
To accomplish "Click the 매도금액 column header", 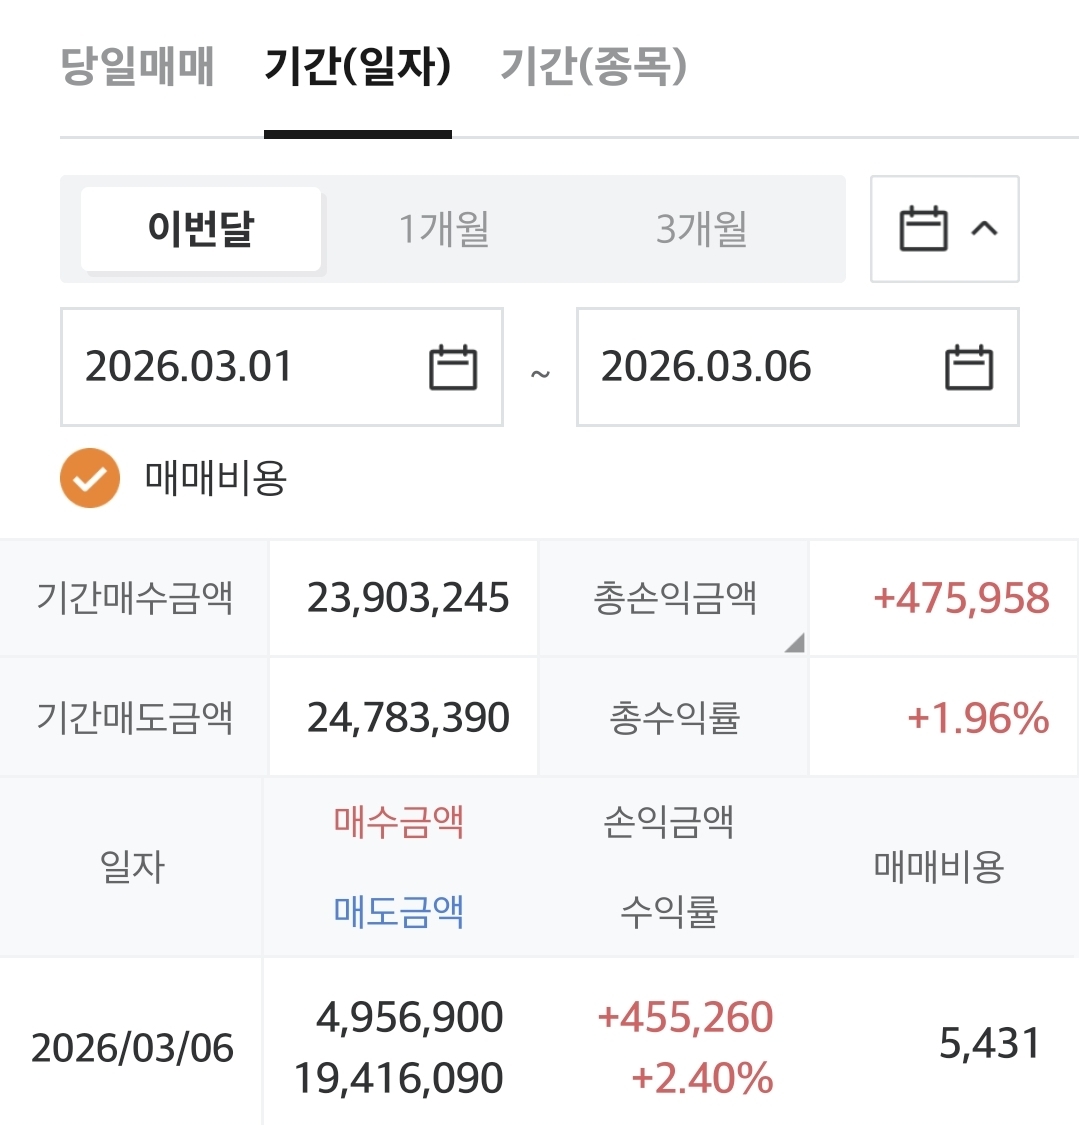I will pyautogui.click(x=399, y=911).
